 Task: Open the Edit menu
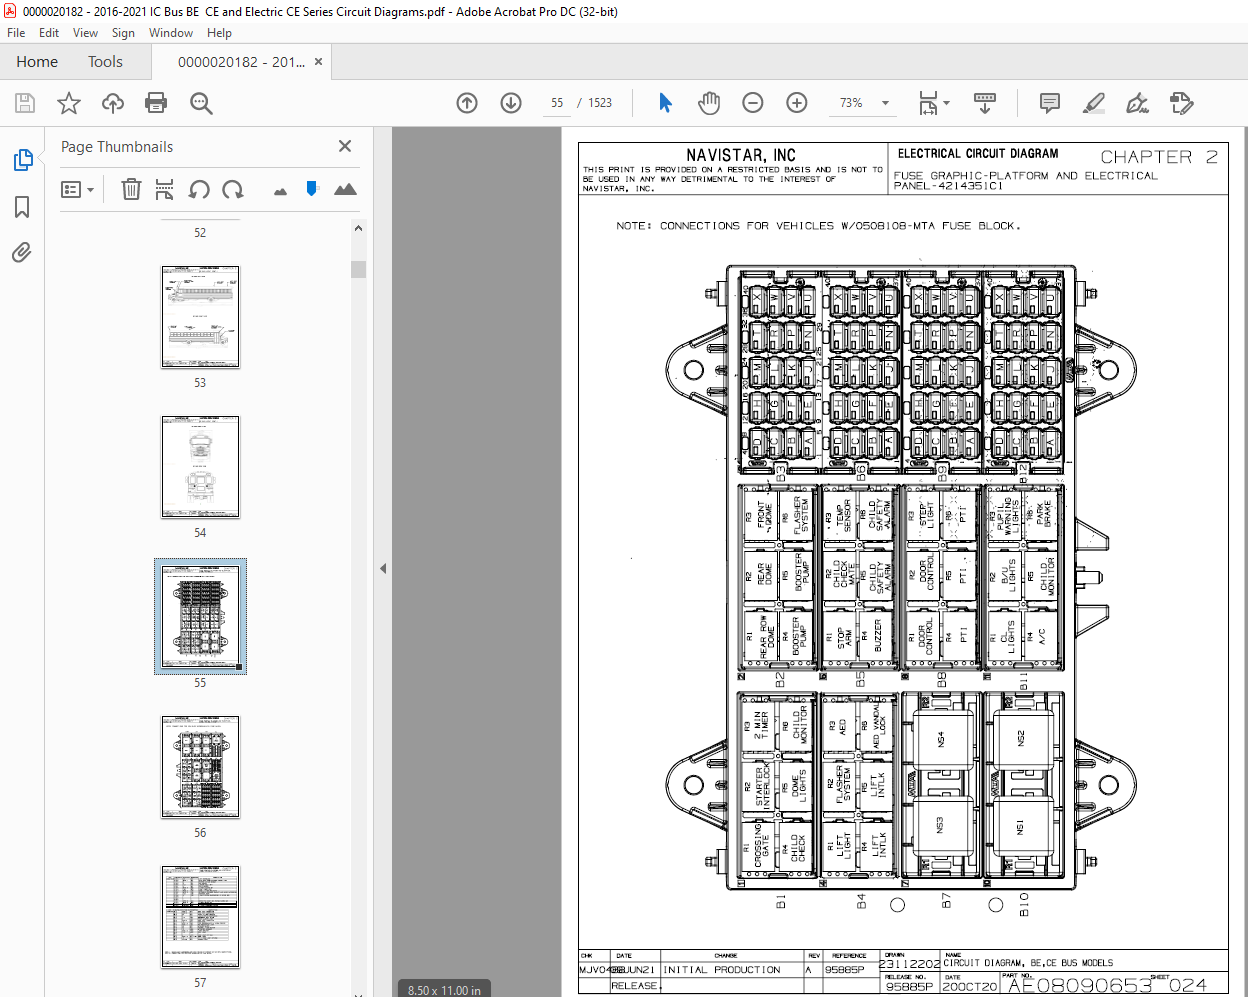pos(49,33)
